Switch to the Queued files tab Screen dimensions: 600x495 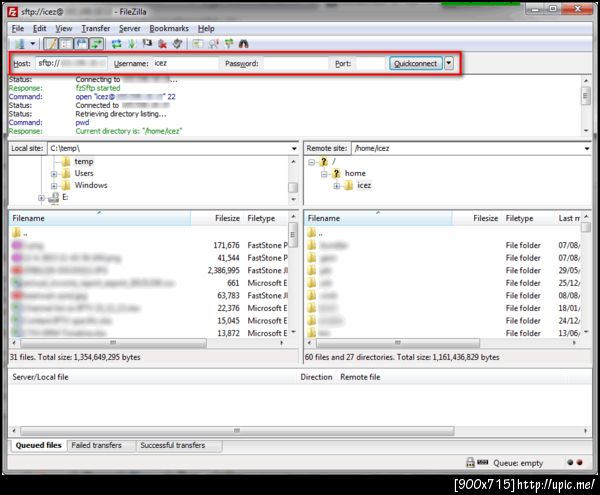tap(38, 445)
